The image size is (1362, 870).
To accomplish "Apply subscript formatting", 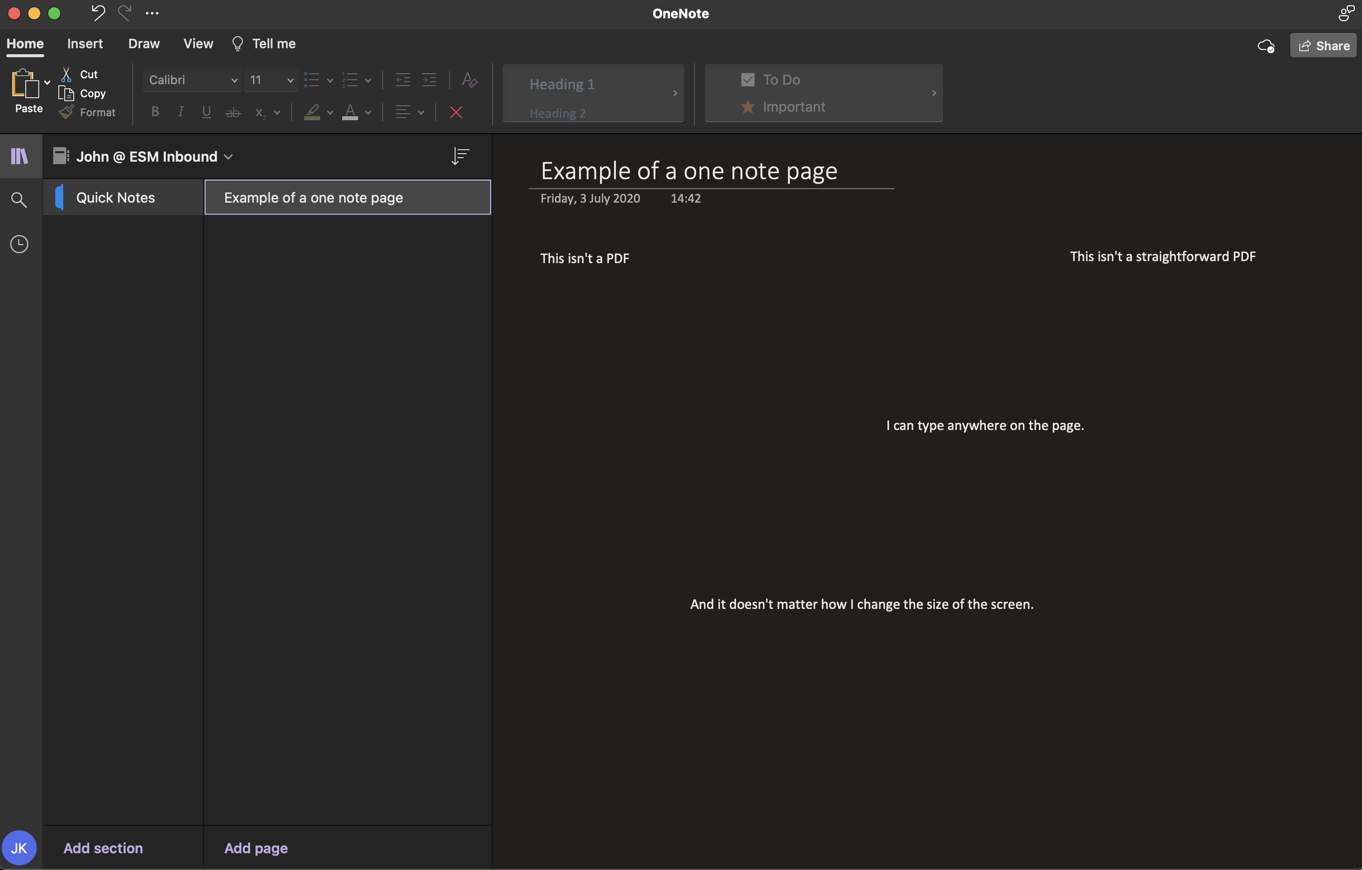I will 259,112.
